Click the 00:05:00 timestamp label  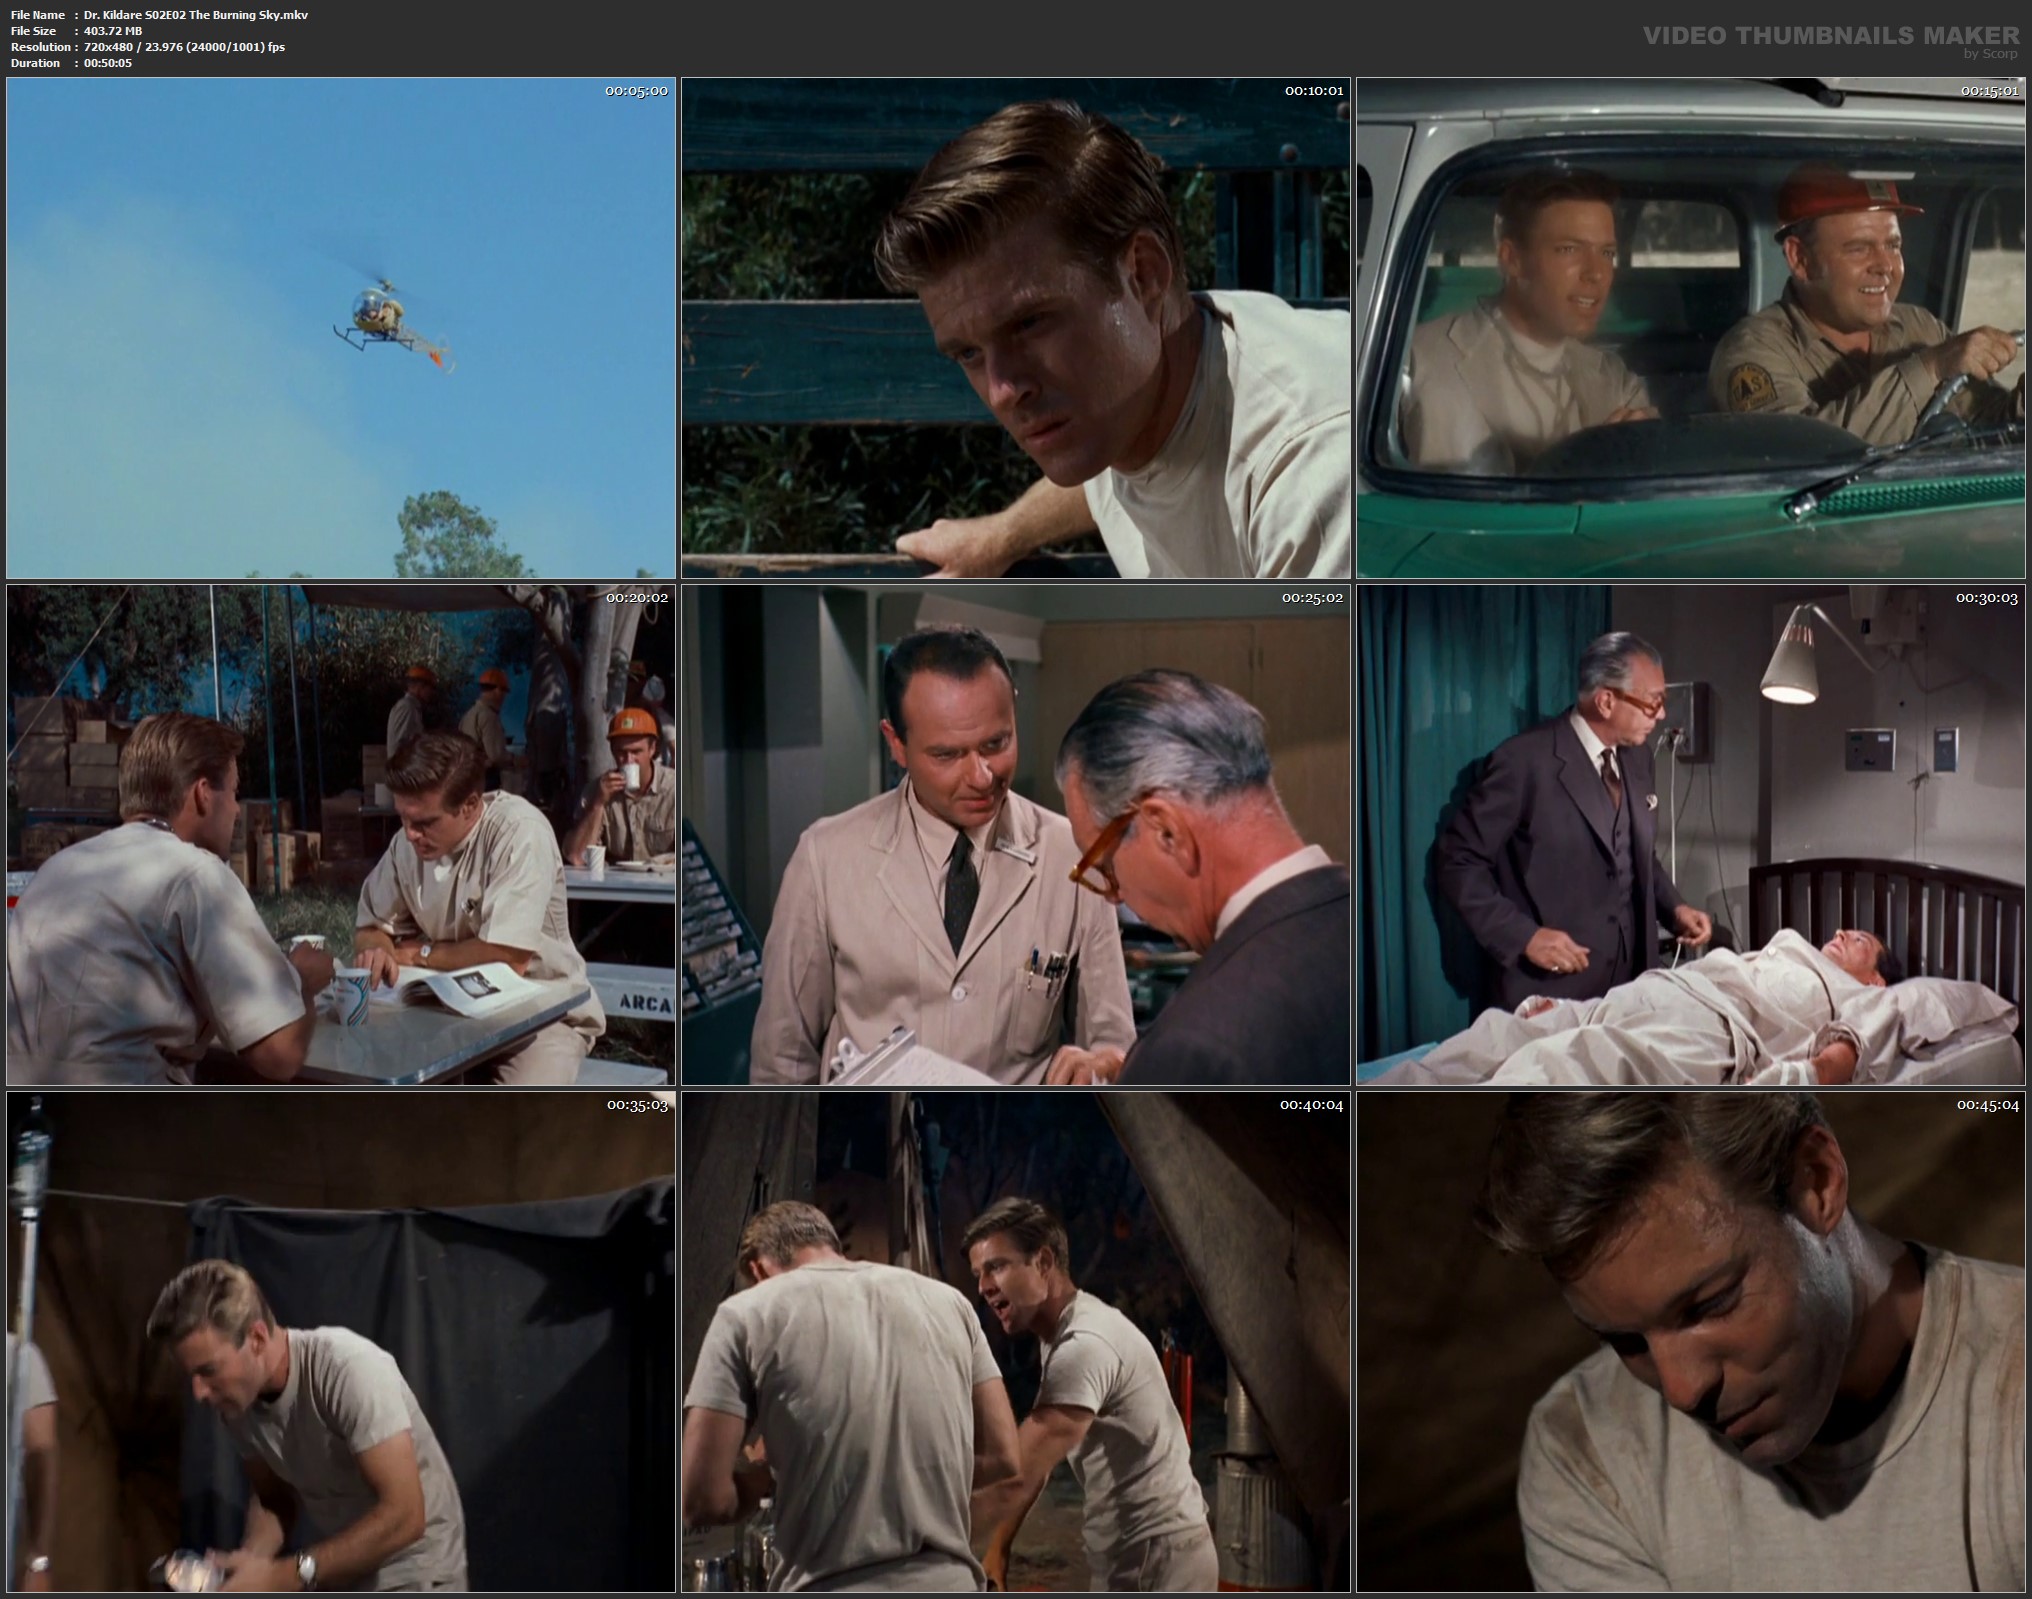[636, 91]
